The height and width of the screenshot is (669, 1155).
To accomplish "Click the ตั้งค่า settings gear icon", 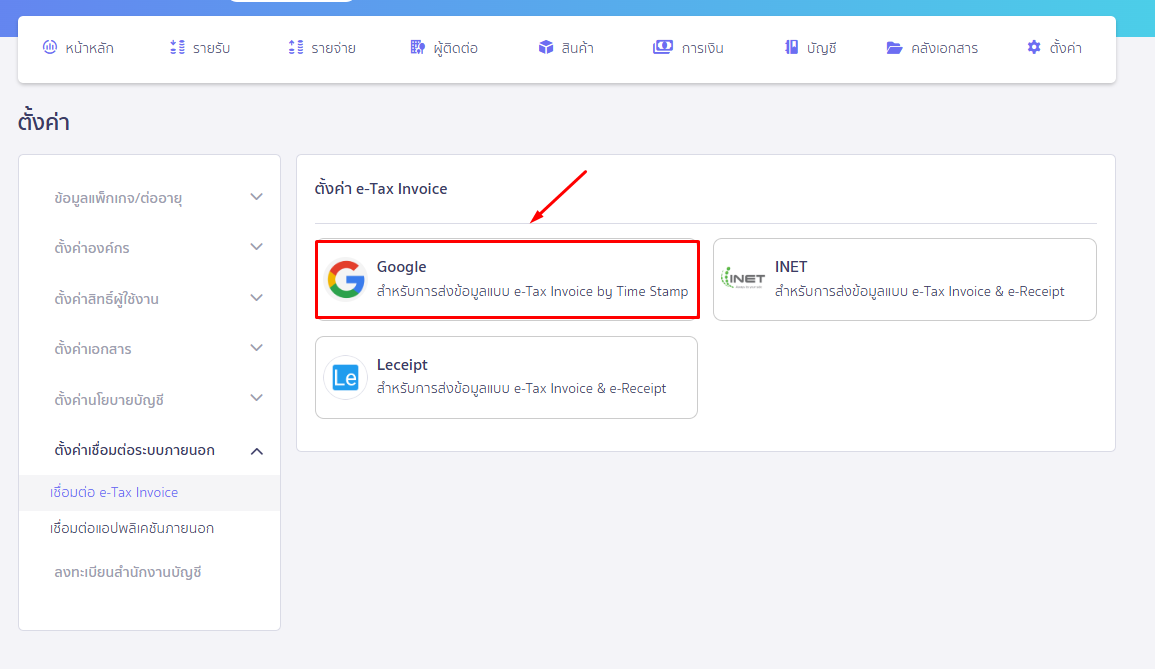I will [x=1033, y=46].
